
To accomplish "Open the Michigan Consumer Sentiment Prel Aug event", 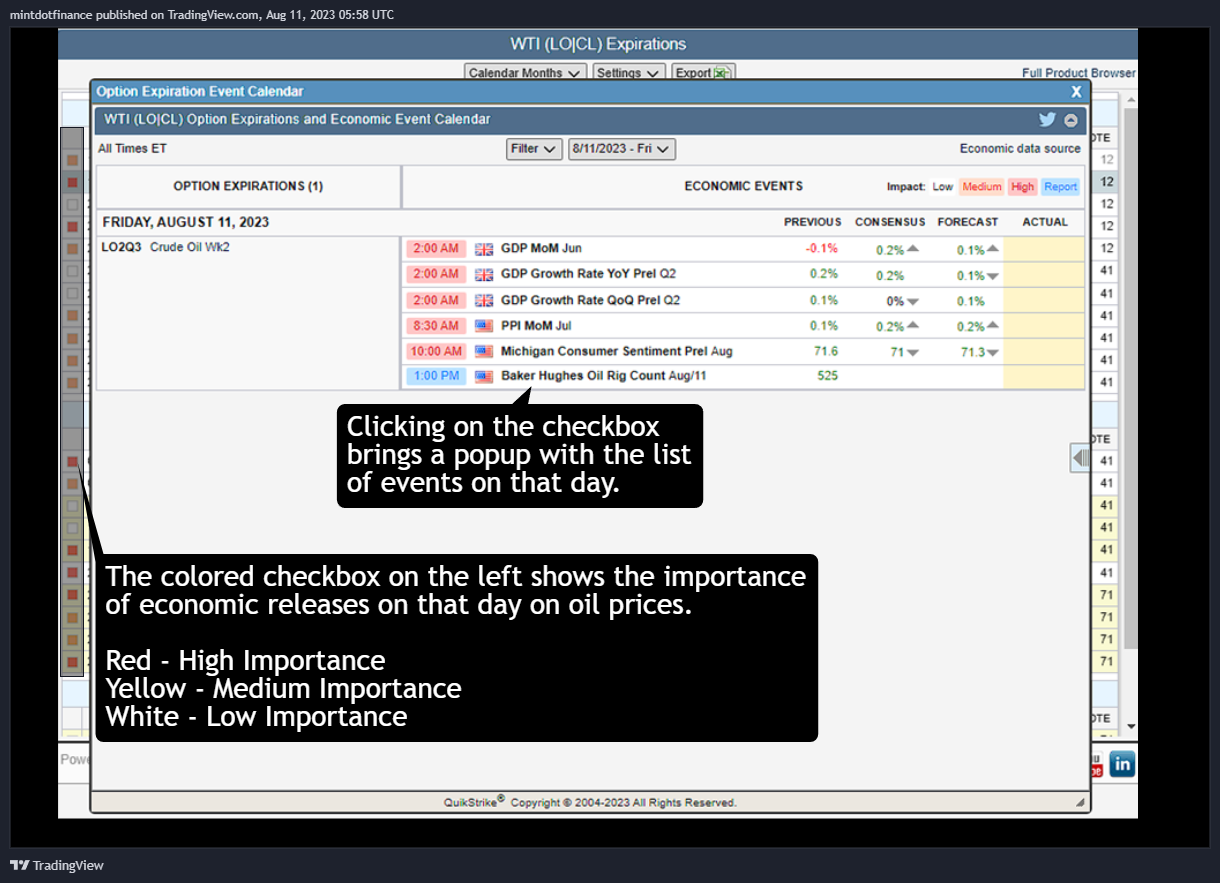I will pos(617,352).
